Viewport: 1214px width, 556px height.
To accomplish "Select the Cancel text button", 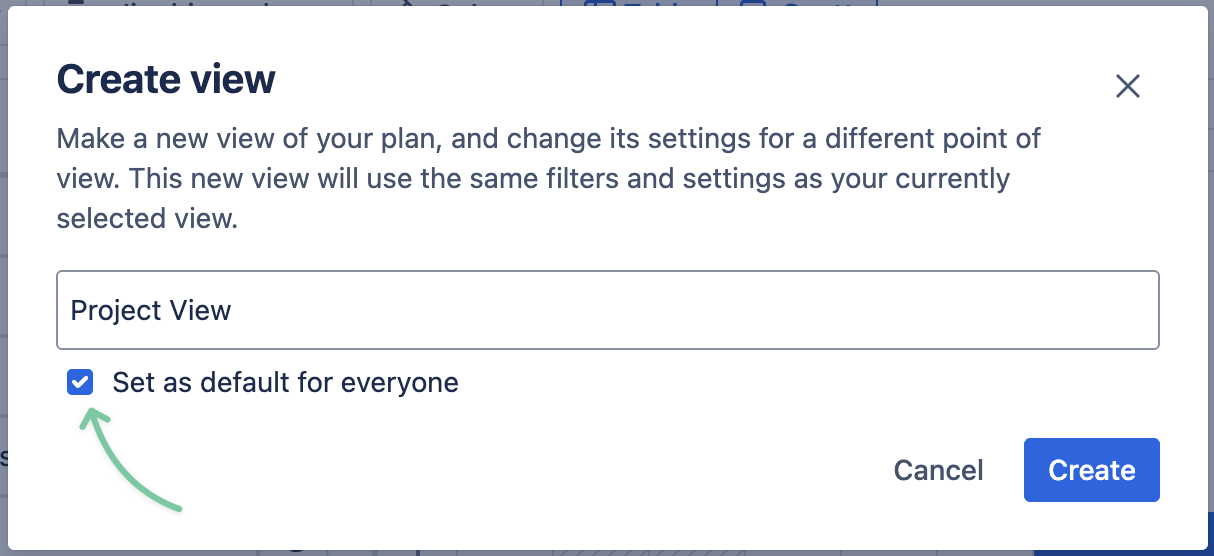I will (938, 470).
